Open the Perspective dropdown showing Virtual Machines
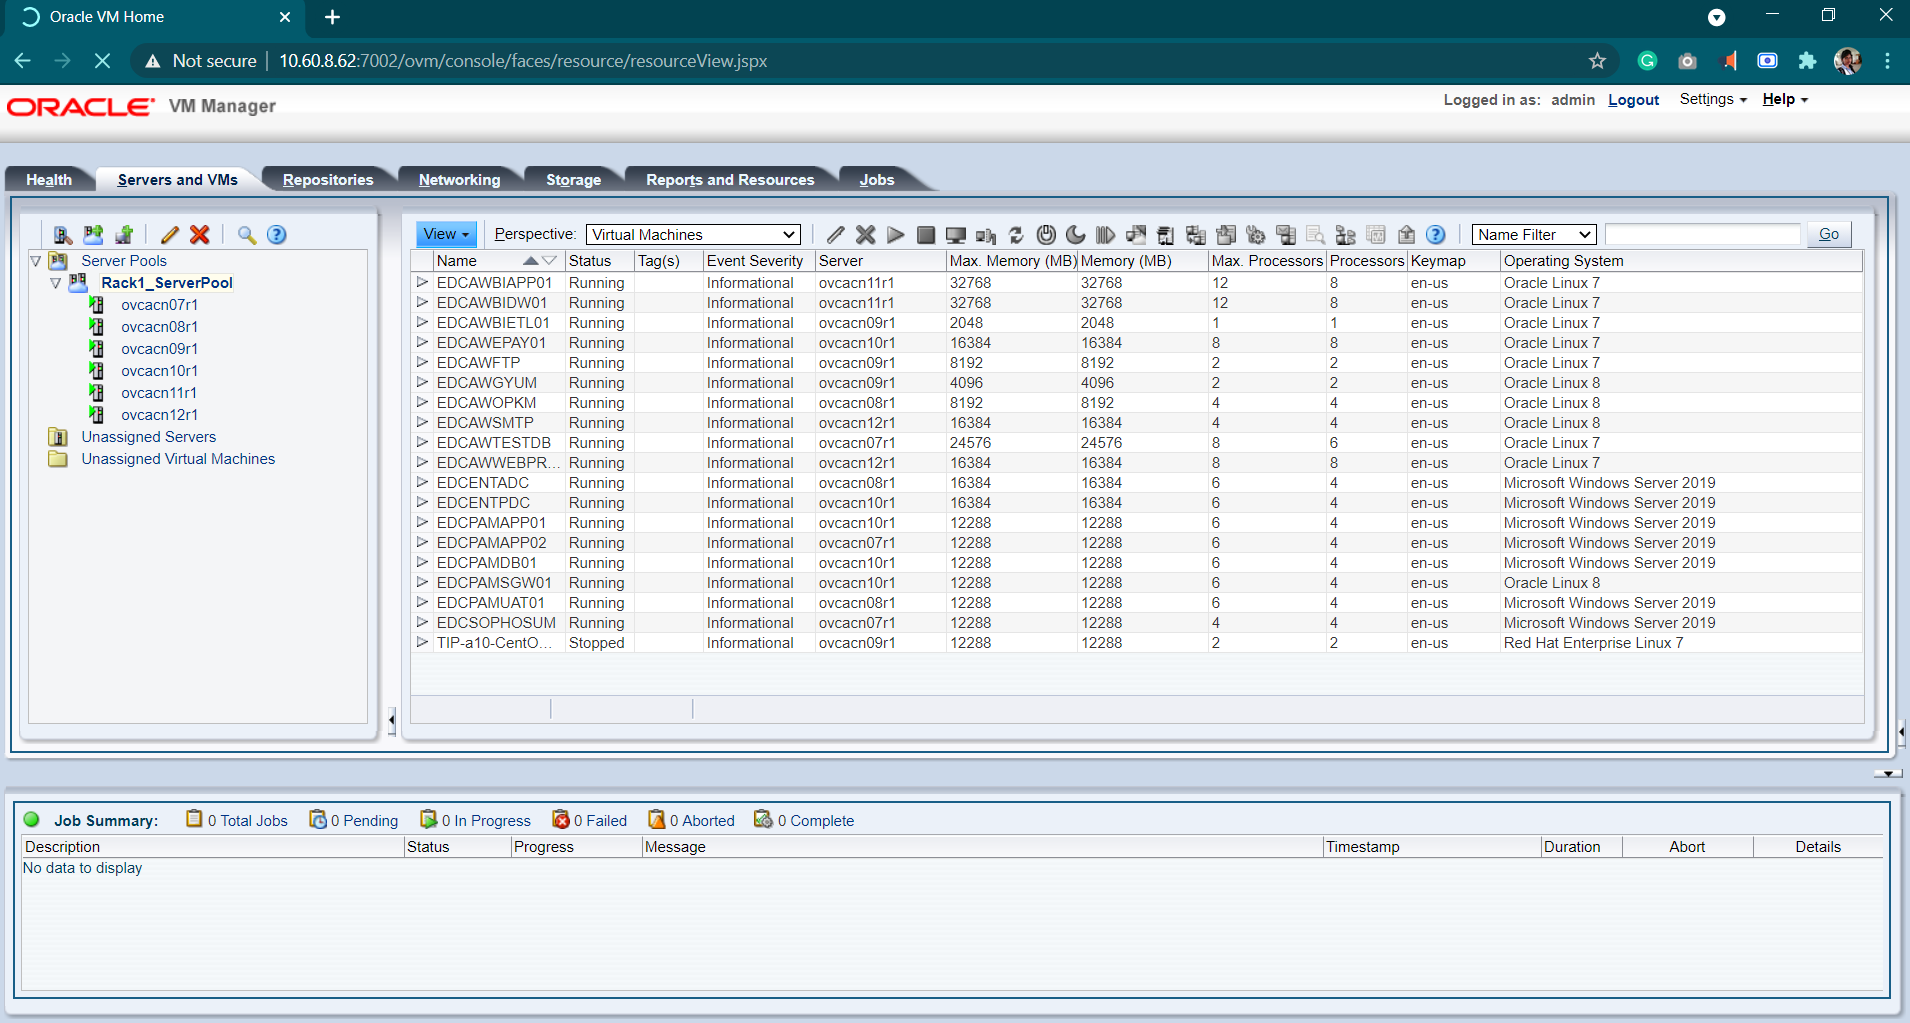 tap(693, 235)
